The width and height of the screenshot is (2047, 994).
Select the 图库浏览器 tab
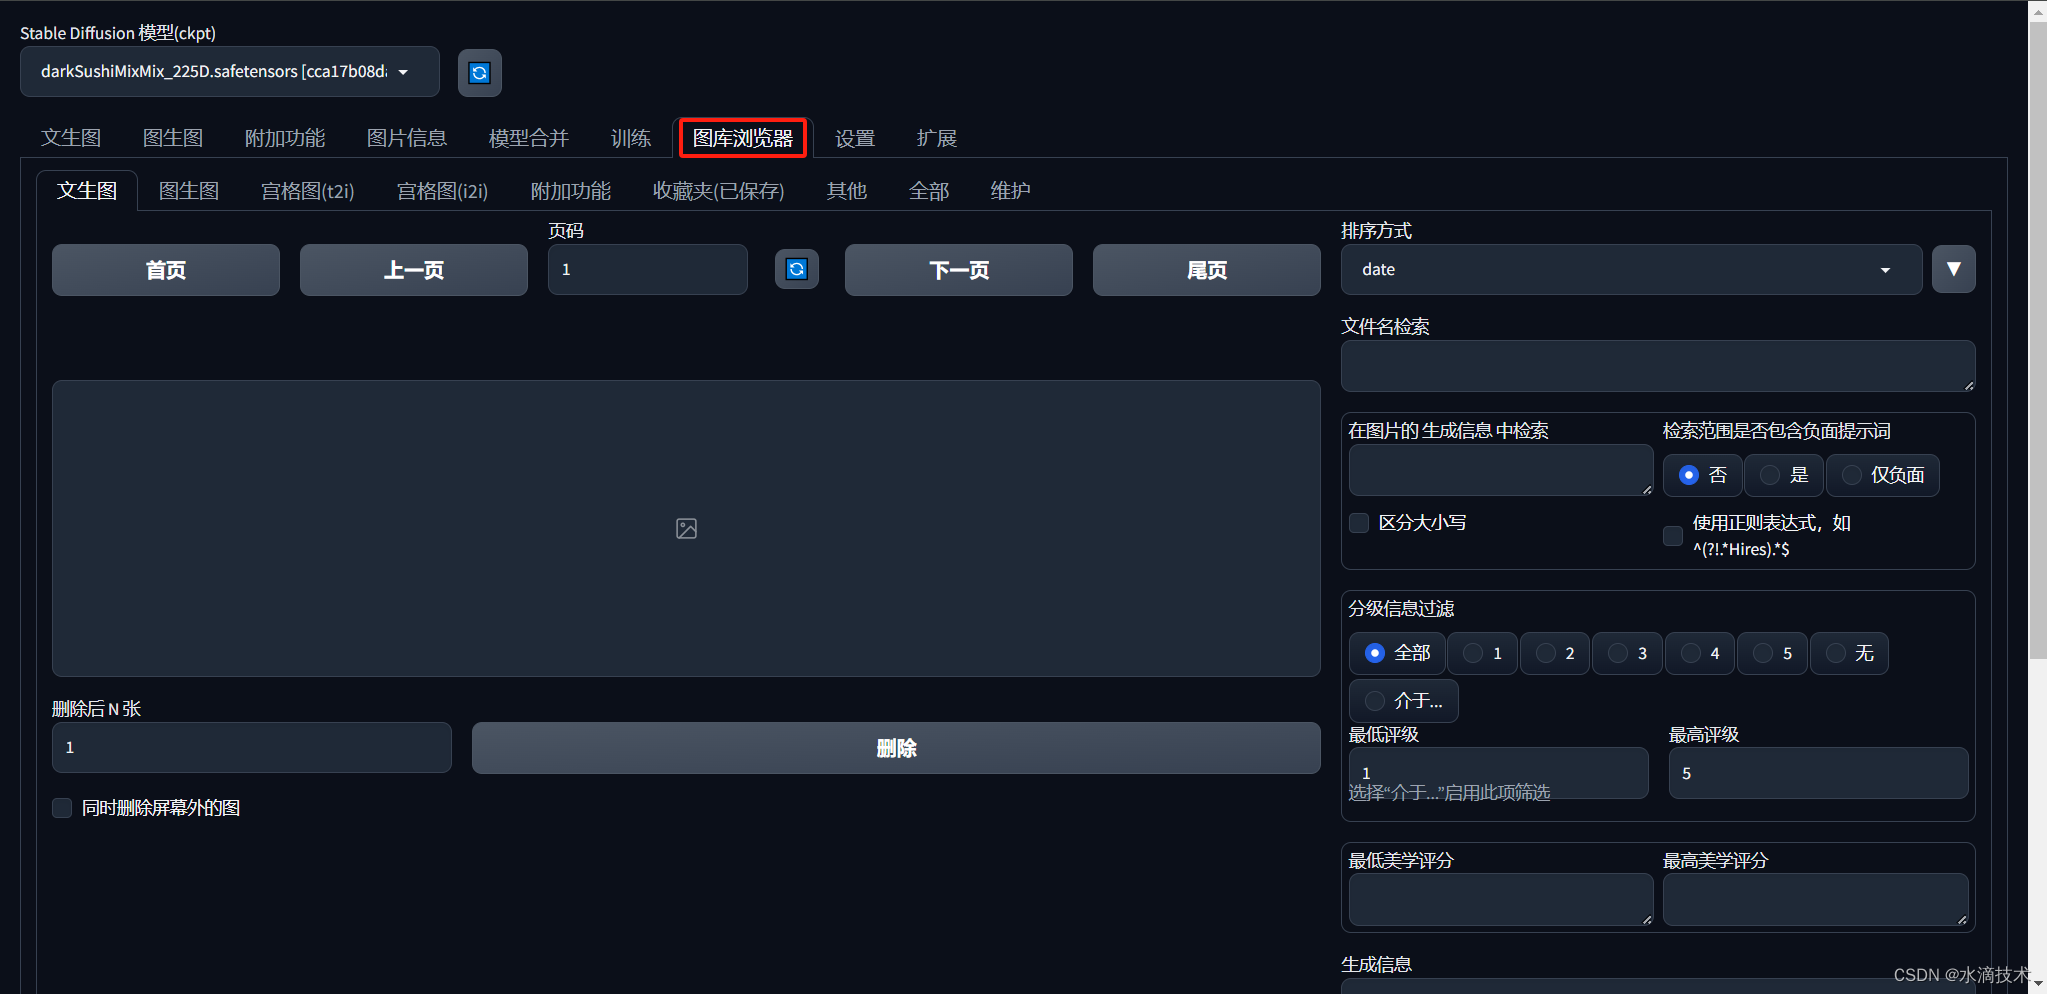[743, 138]
